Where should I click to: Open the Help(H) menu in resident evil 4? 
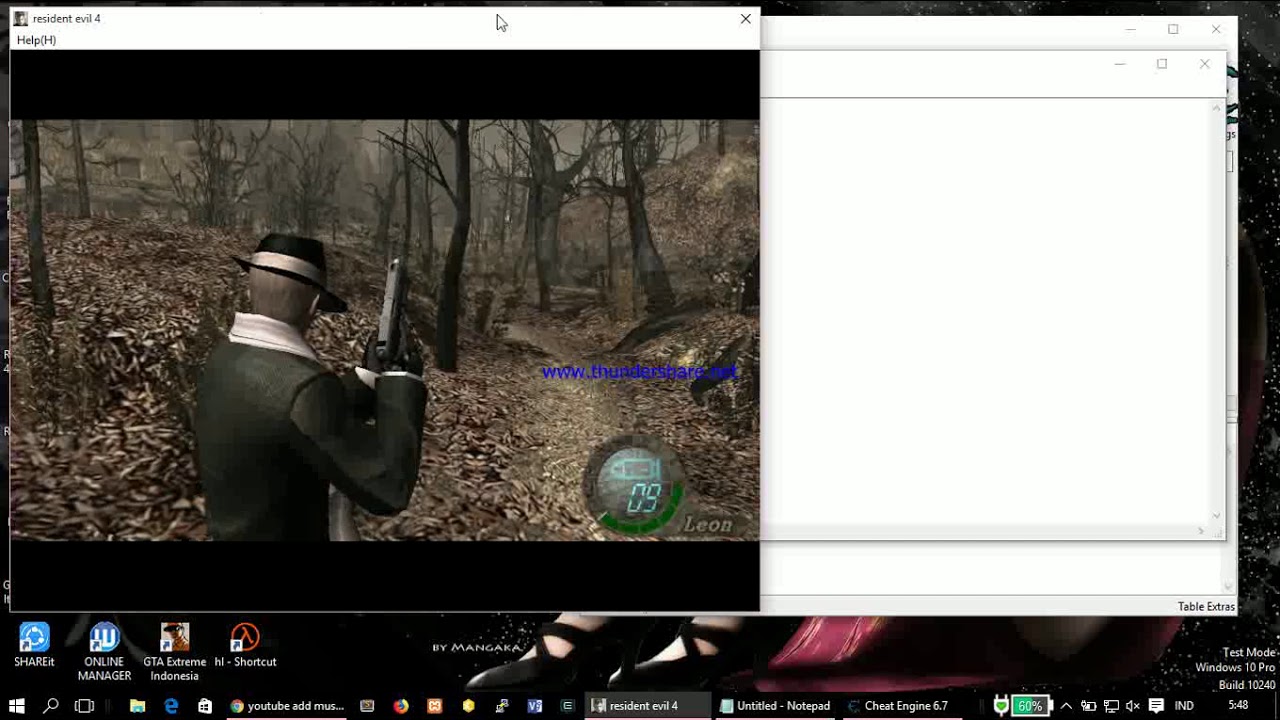tap(36, 40)
